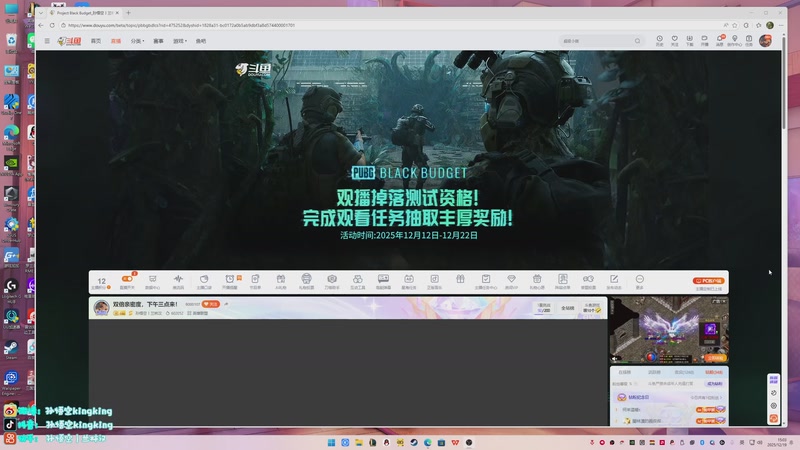Expand the browser tab list chevron
This screenshot has height=450, width=800.
click(x=41, y=13)
